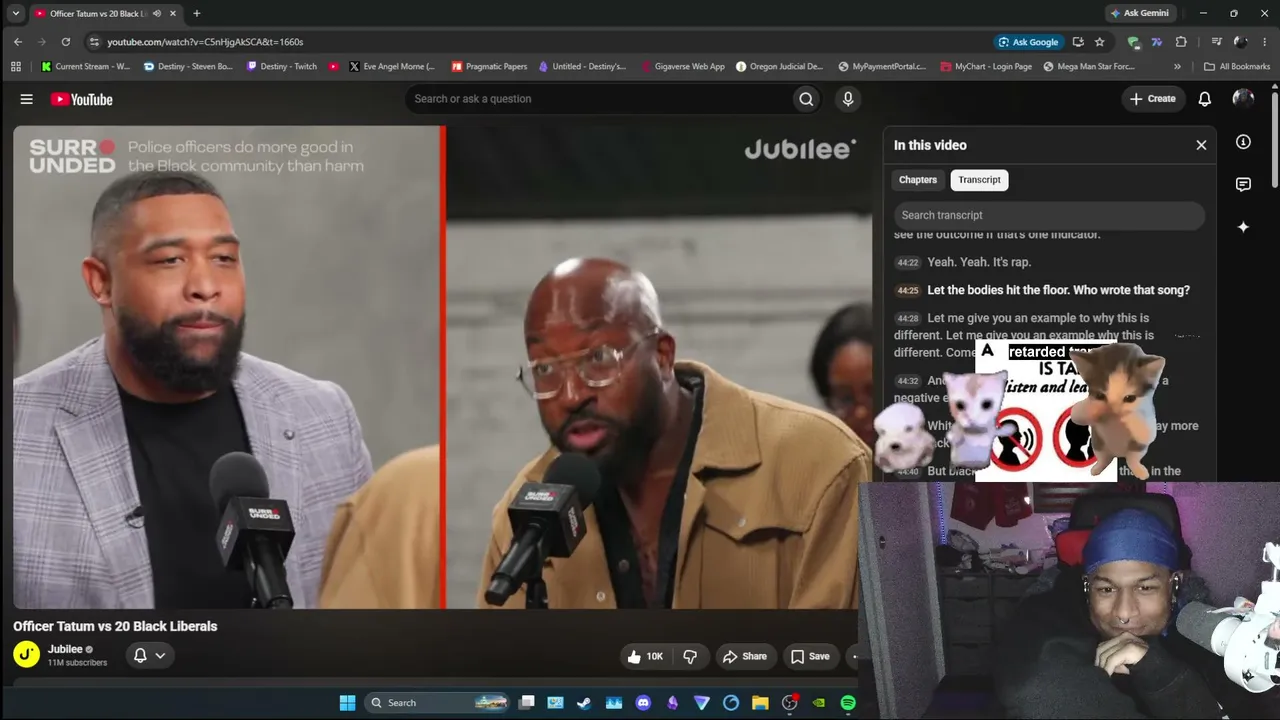This screenshot has width=1280, height=720.
Task: Expand the tab search dropdown arrow
Action: [16, 14]
